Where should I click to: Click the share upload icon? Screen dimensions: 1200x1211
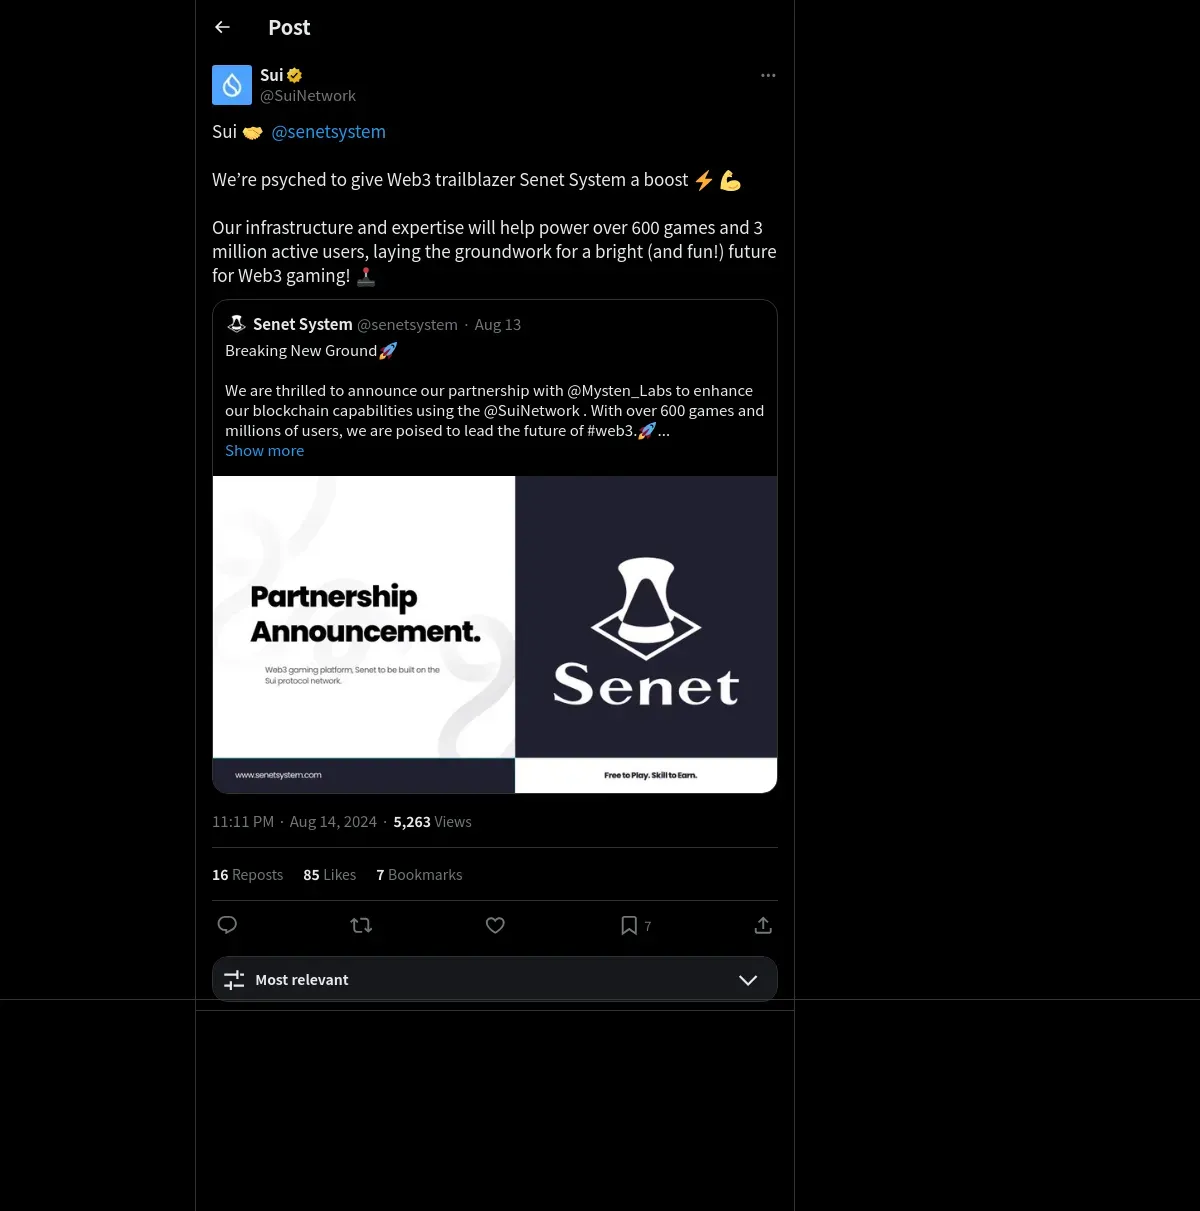click(x=763, y=925)
